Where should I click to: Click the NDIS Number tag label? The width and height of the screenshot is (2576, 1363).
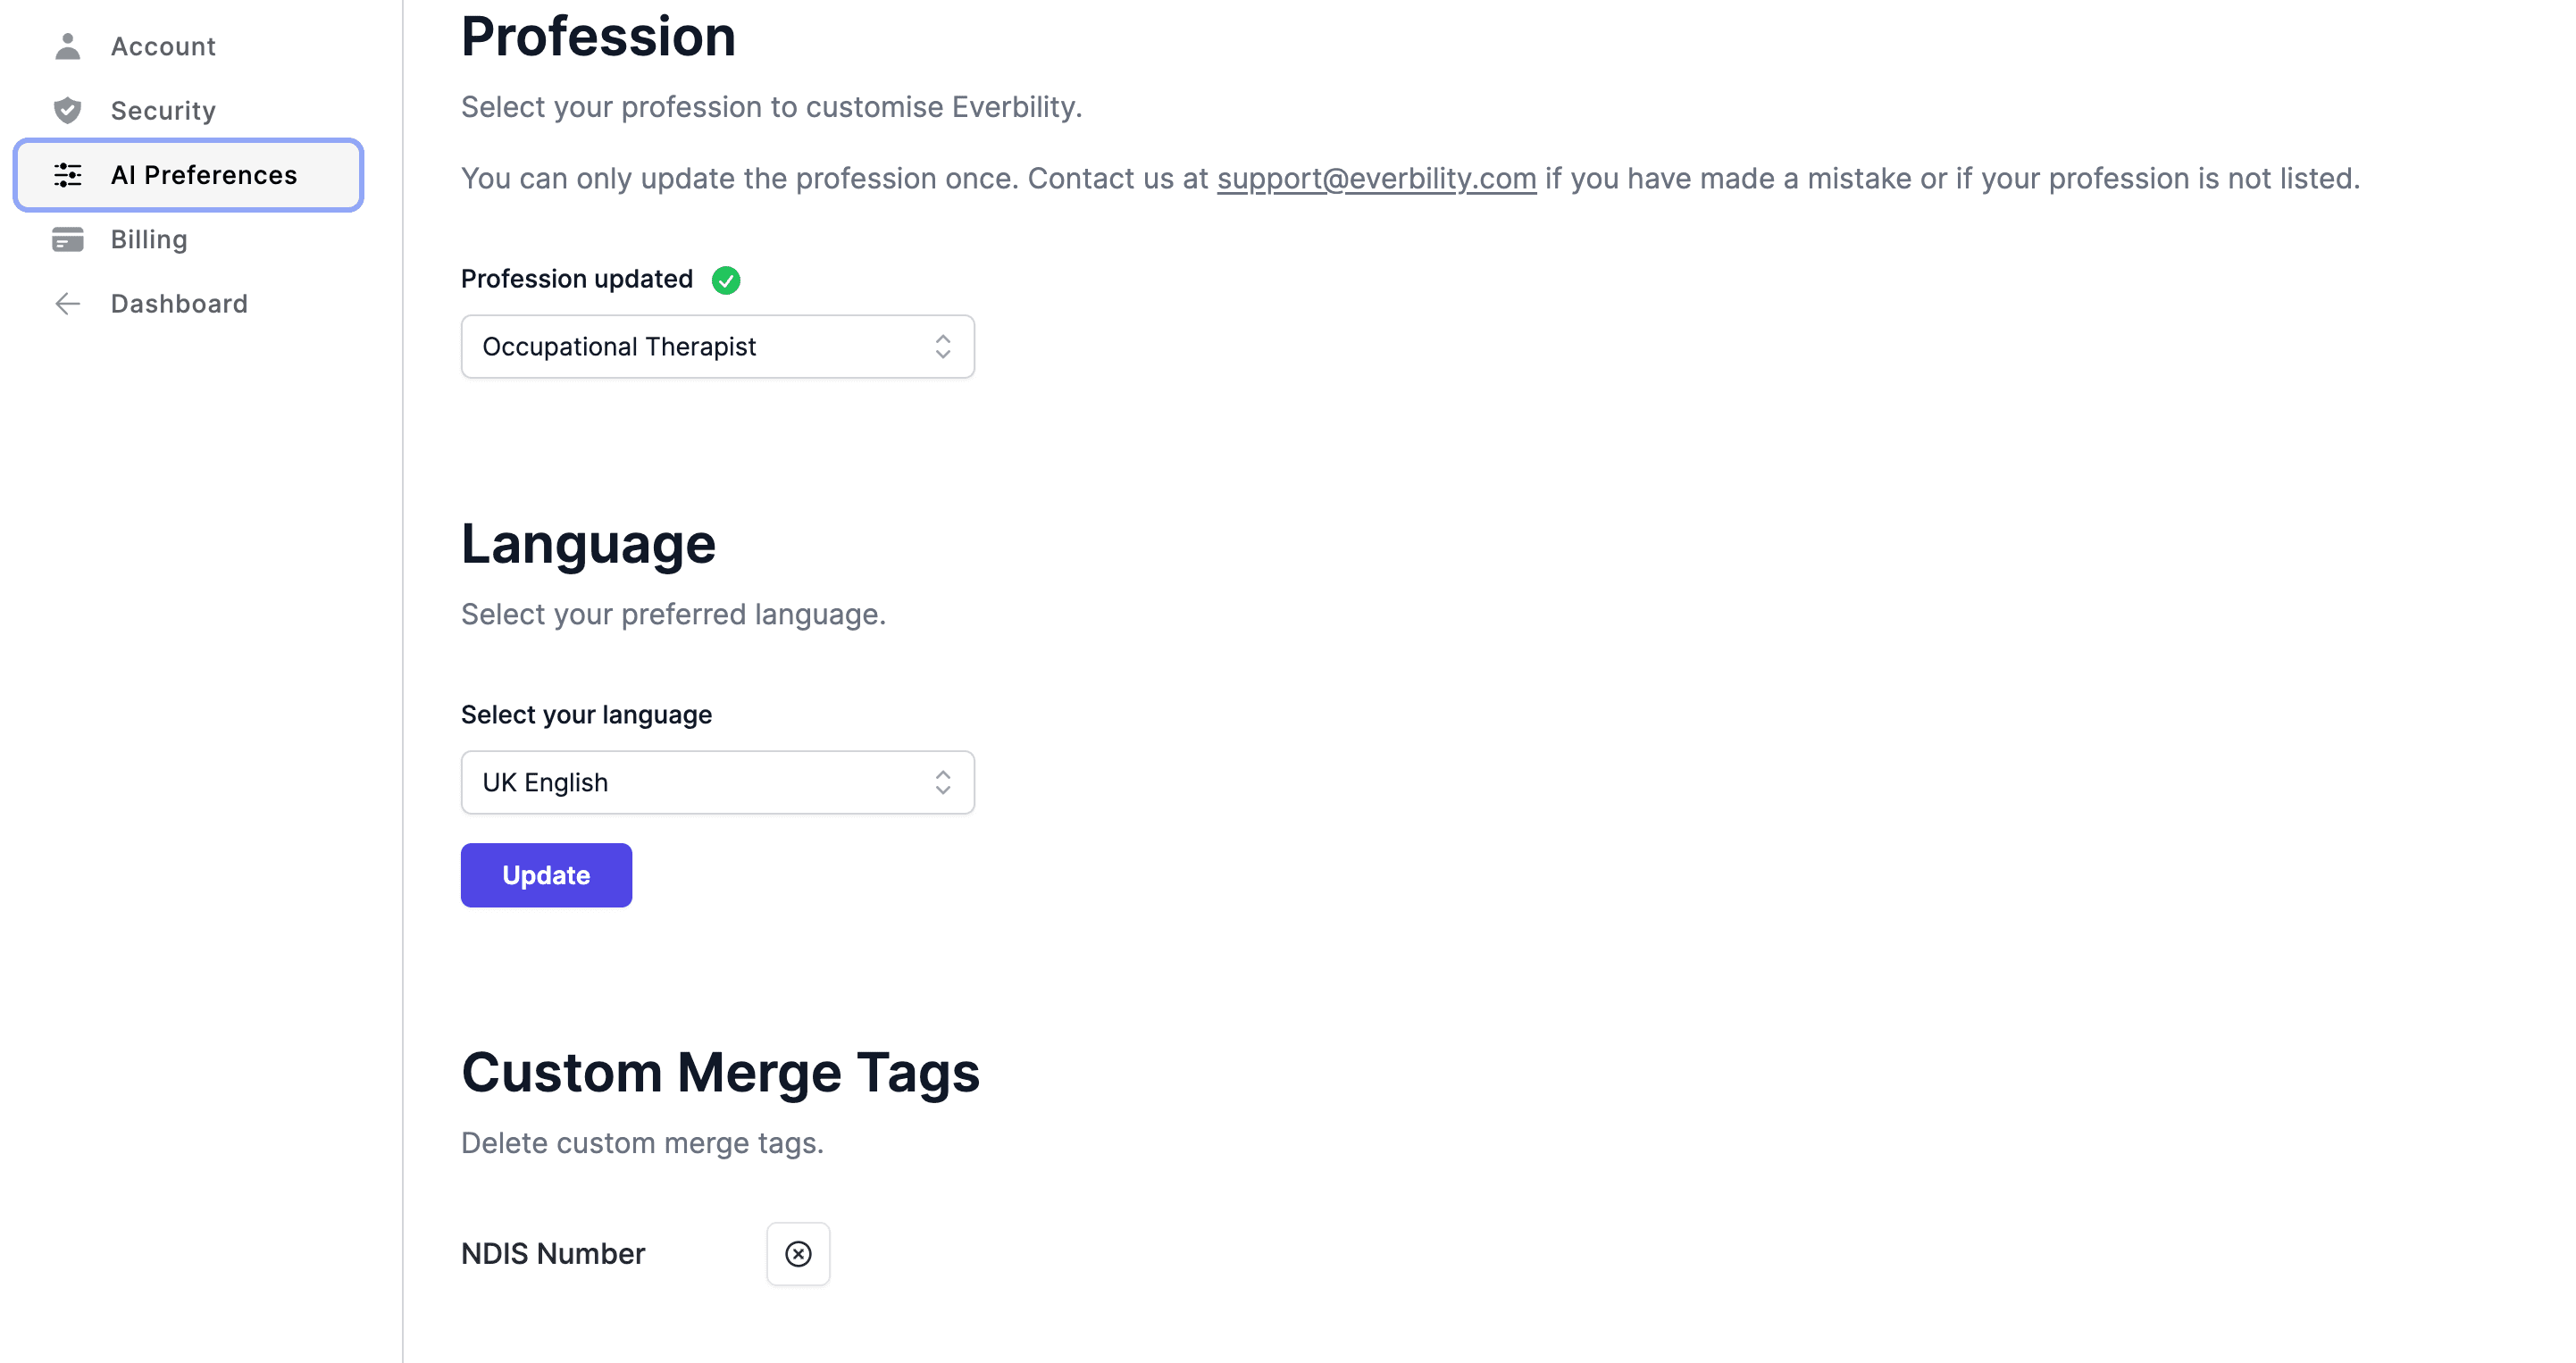[x=553, y=1253]
